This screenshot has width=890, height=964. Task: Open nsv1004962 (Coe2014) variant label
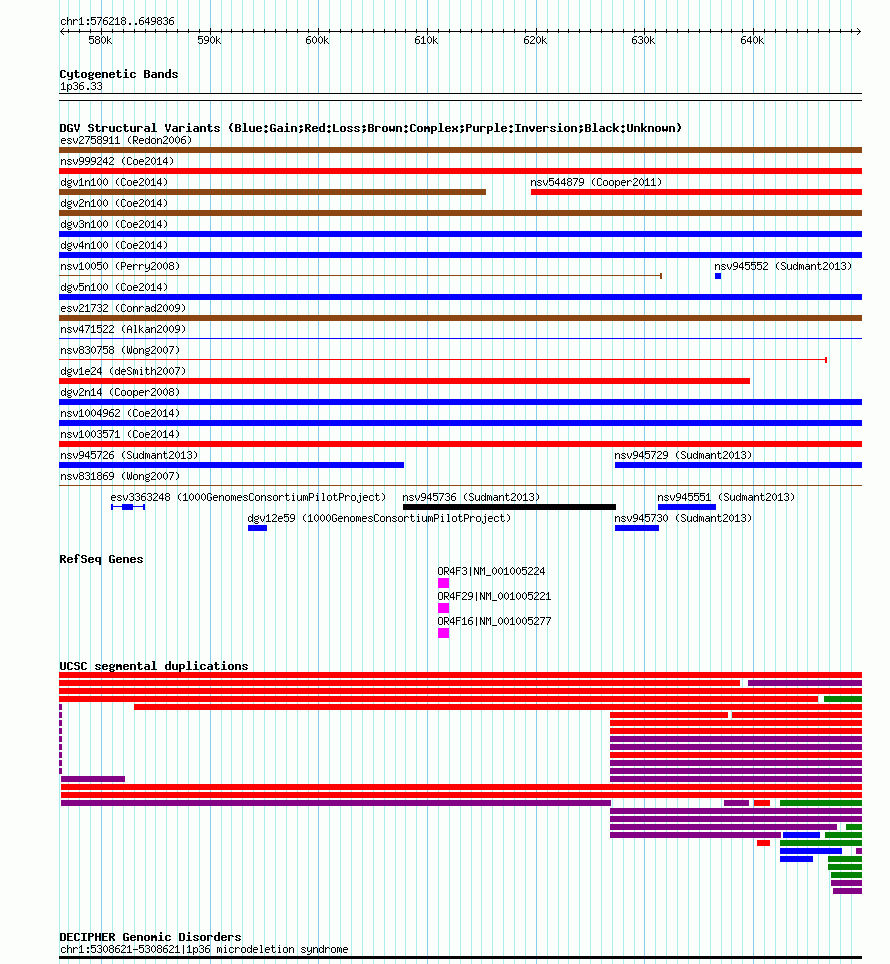(120, 413)
